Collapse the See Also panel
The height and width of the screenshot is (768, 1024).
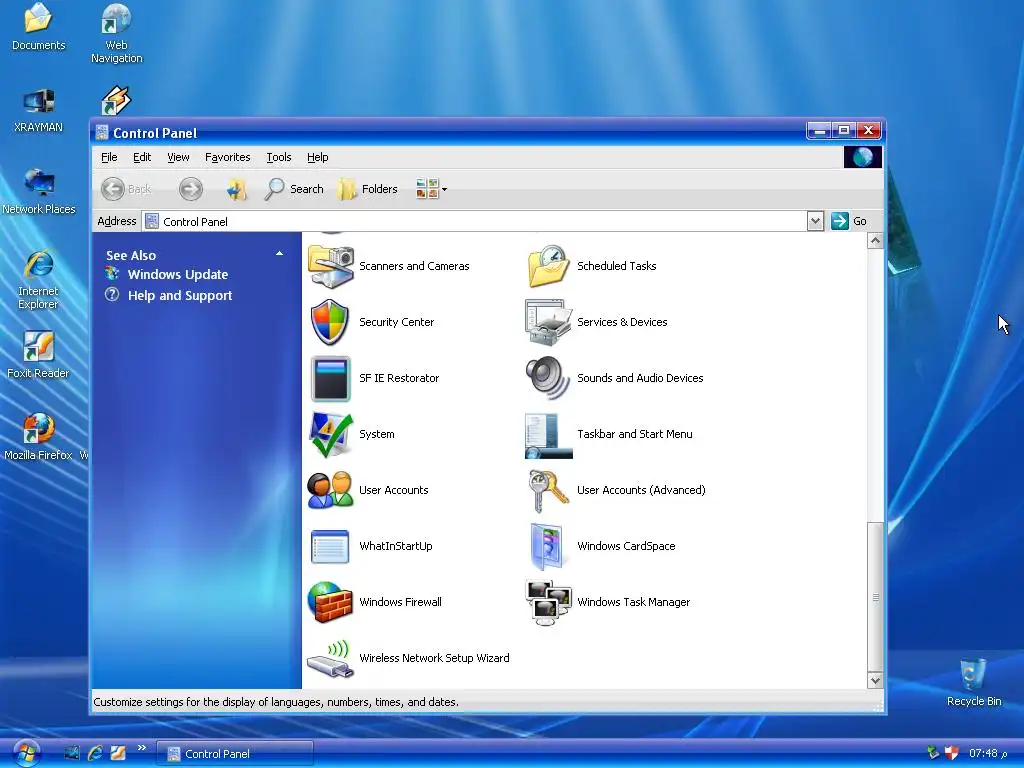point(280,254)
